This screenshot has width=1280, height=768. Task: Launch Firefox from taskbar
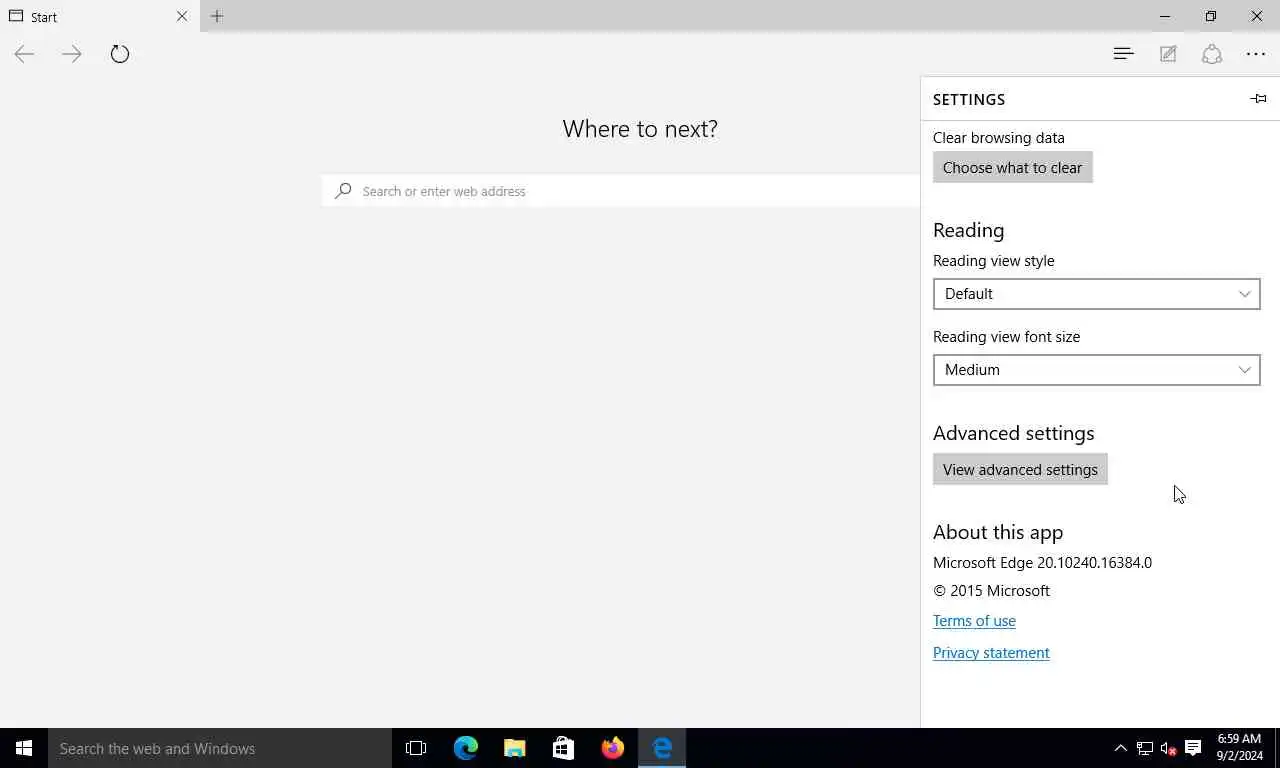613,748
